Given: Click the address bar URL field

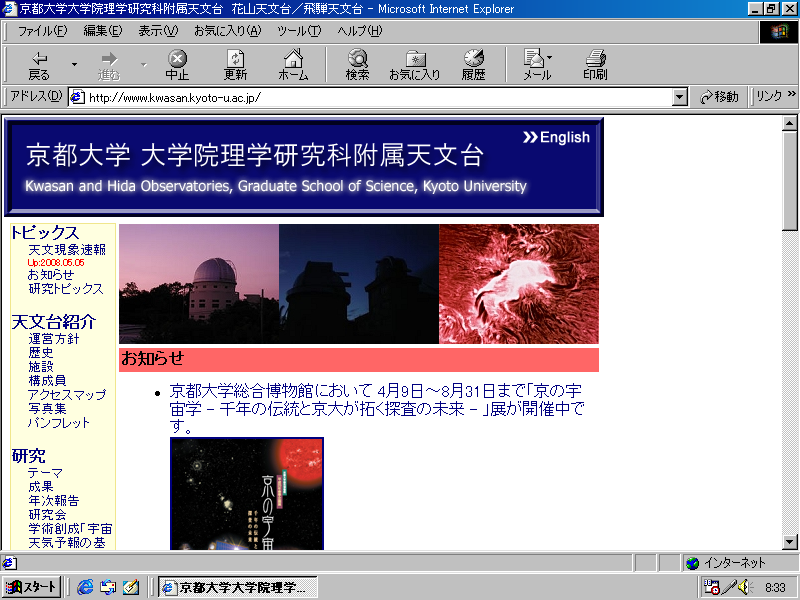Looking at the screenshot, I should pos(379,97).
